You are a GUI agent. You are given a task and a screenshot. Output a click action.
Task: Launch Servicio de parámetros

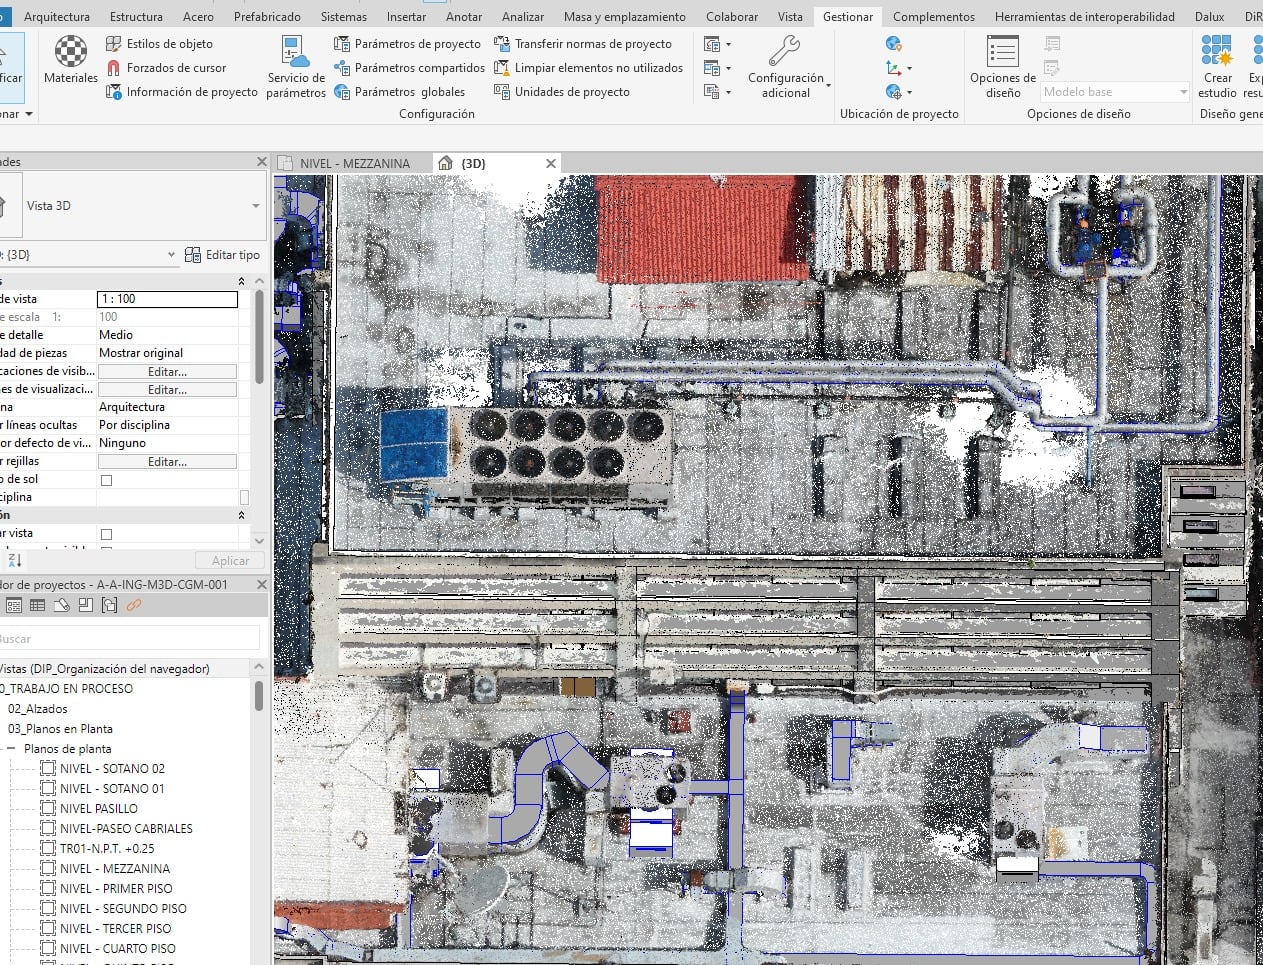[296, 67]
